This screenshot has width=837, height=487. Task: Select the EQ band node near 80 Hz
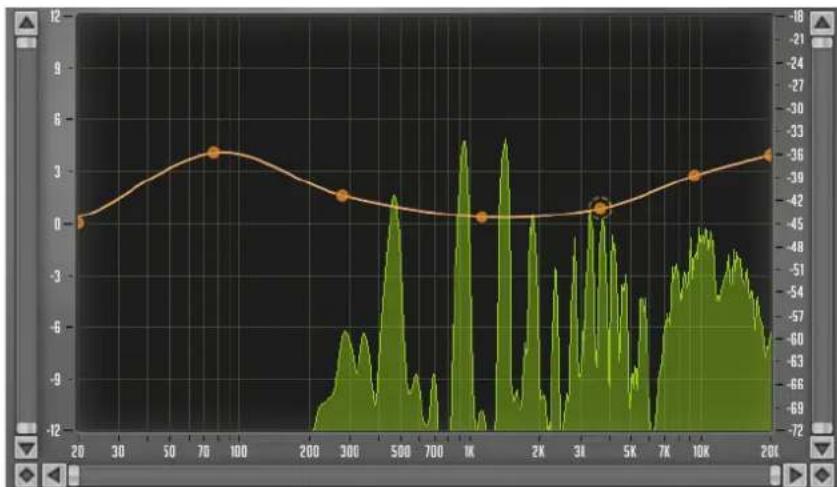214,153
